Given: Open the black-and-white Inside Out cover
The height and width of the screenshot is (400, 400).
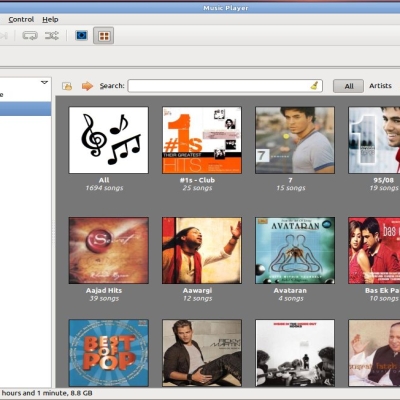Looking at the screenshot, I should point(295,353).
